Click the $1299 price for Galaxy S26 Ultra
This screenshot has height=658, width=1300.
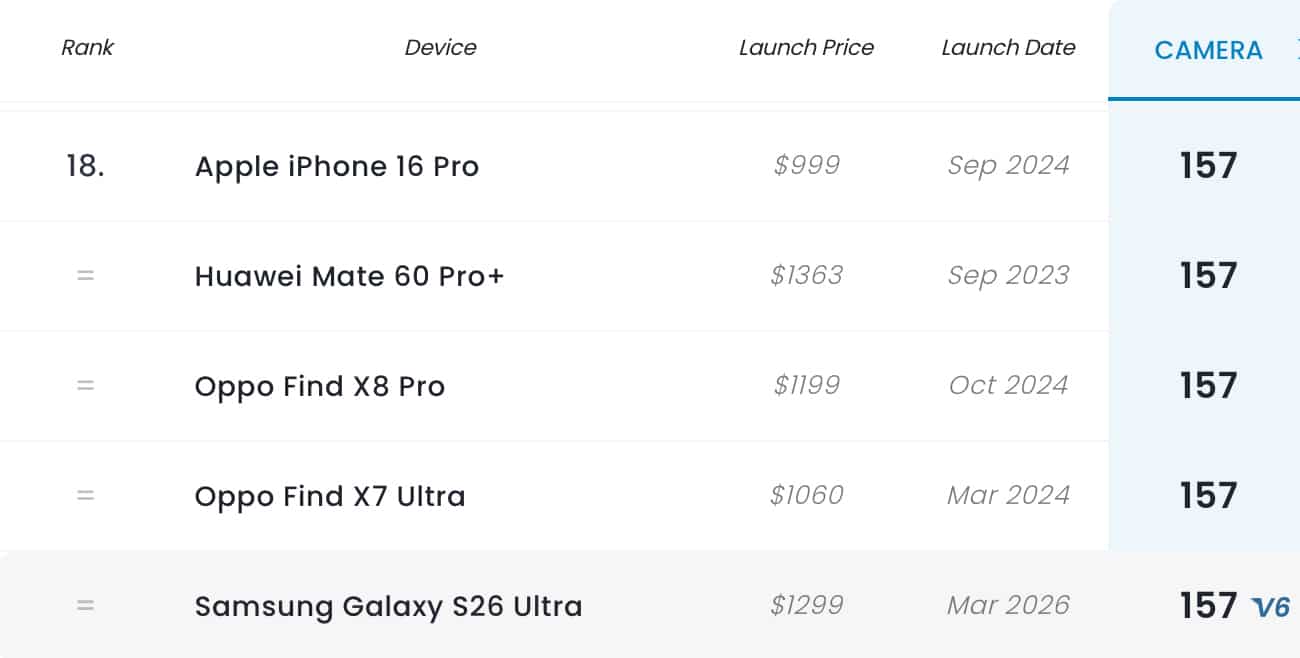806,605
